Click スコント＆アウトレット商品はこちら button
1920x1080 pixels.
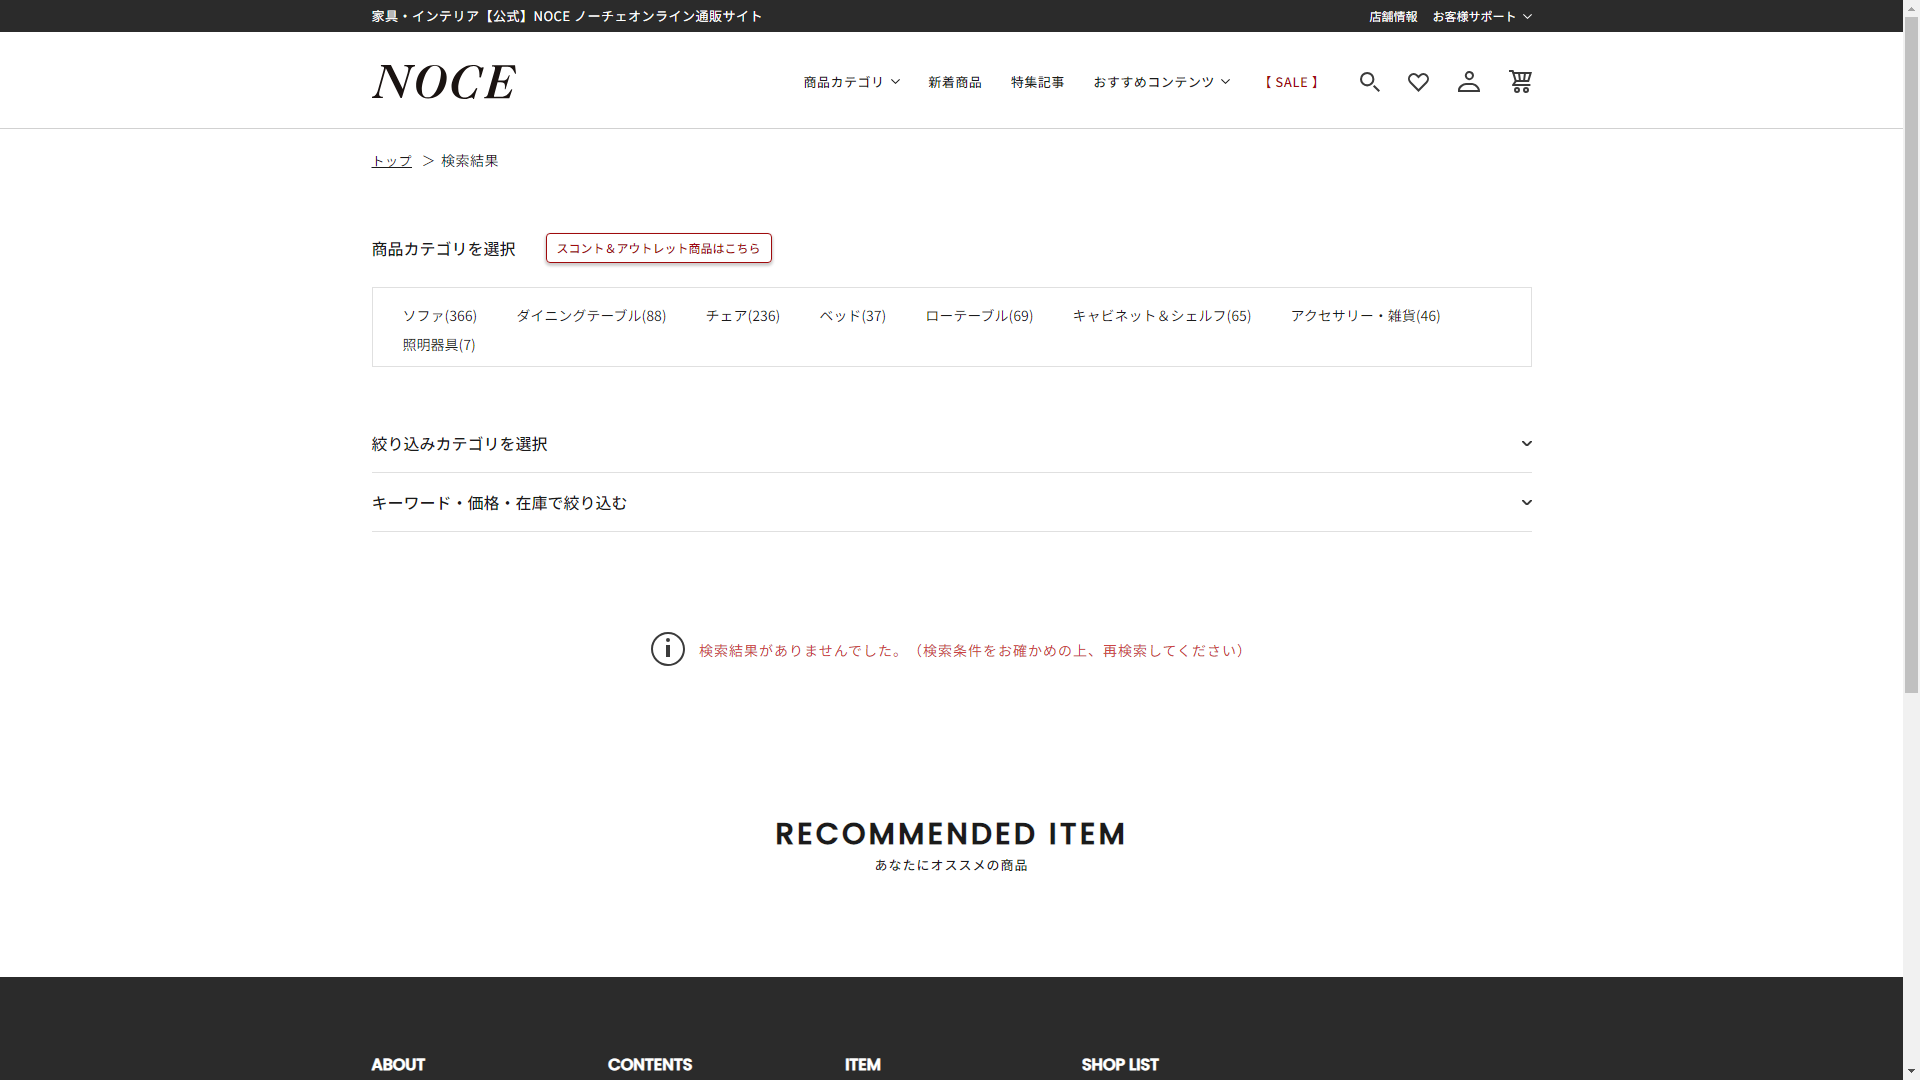pos(658,248)
